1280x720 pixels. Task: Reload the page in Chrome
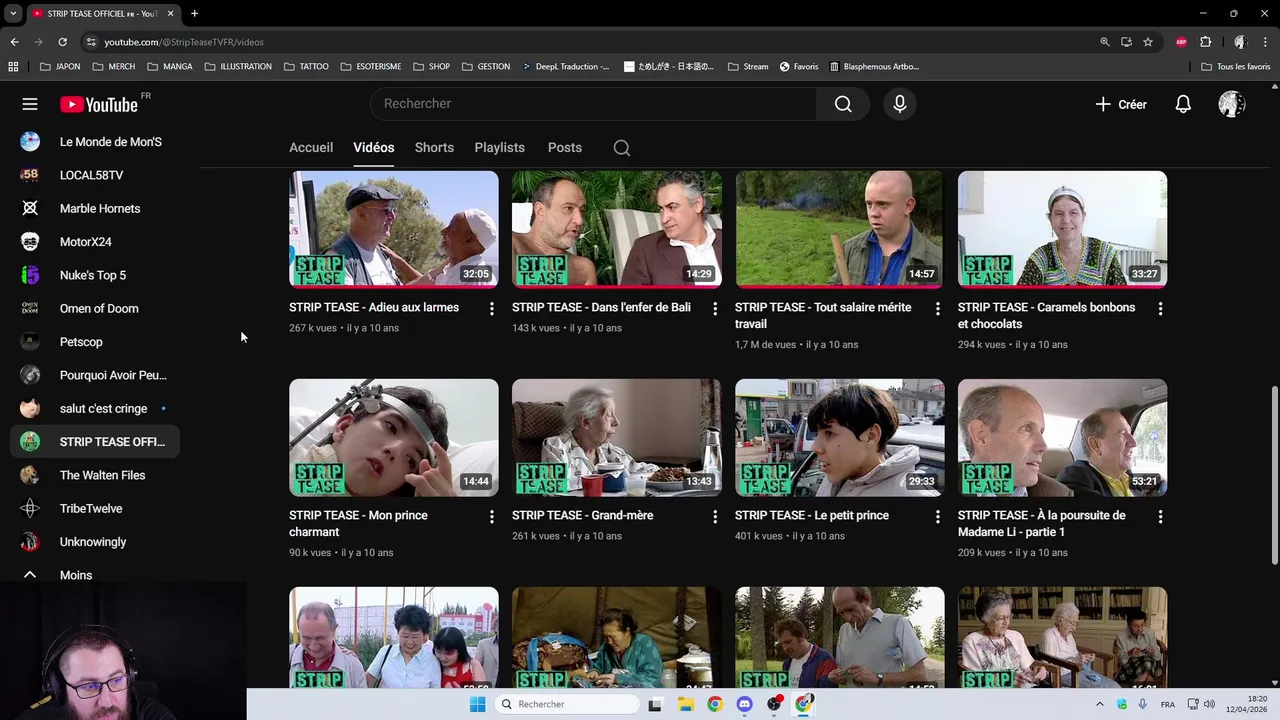[62, 42]
